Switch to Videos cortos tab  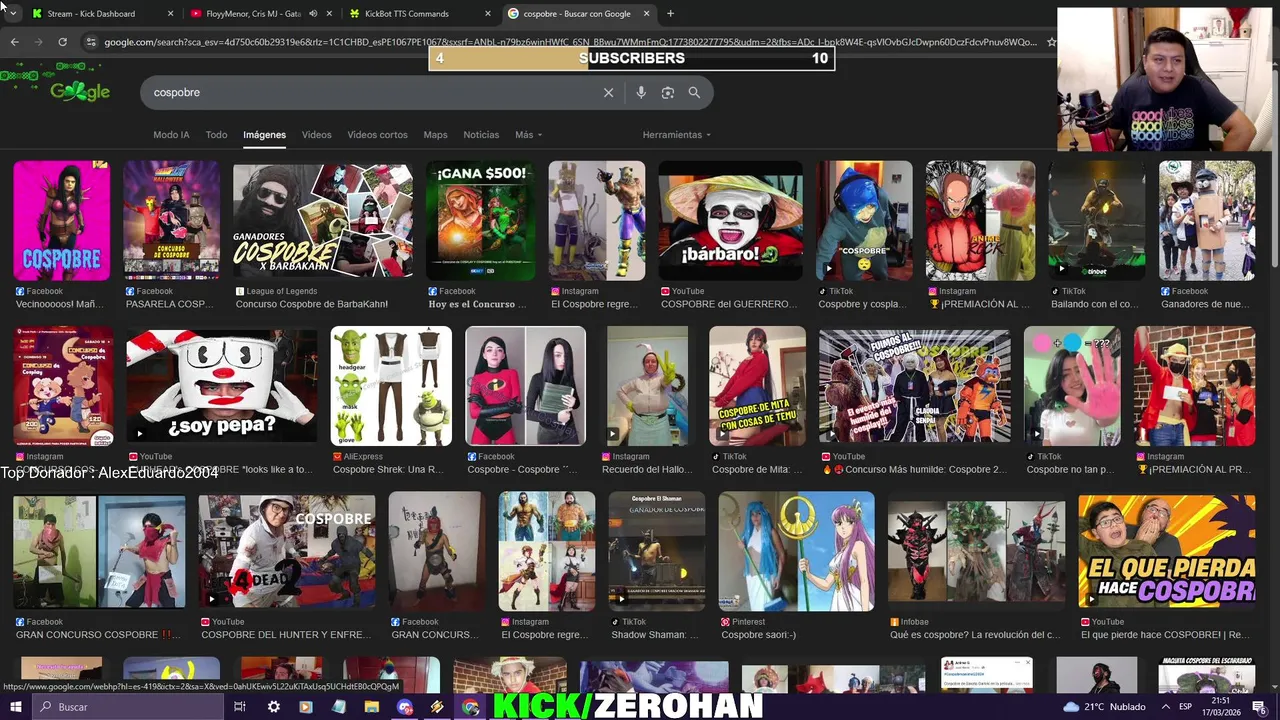(x=377, y=135)
